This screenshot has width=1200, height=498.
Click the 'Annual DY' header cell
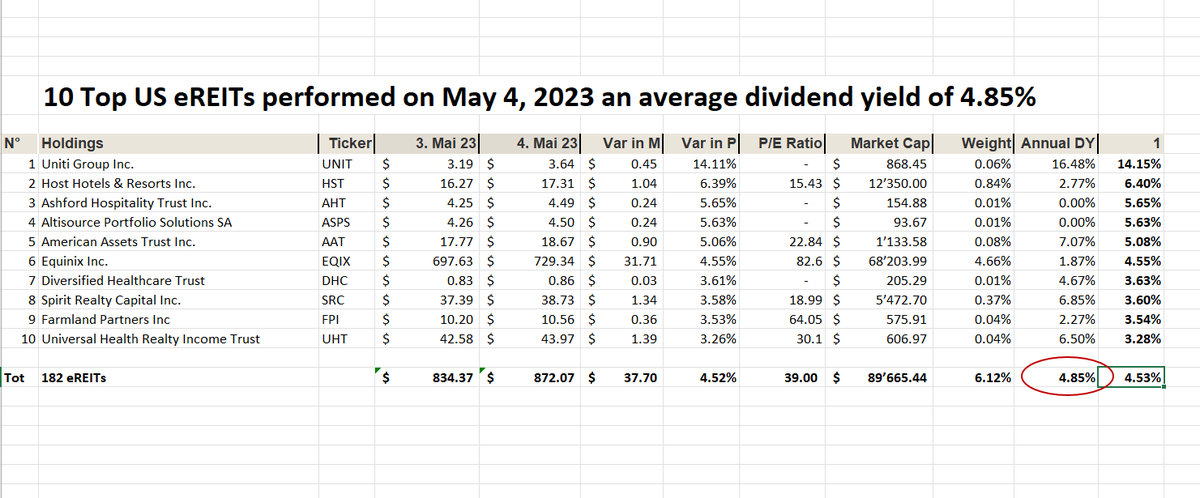[1058, 143]
